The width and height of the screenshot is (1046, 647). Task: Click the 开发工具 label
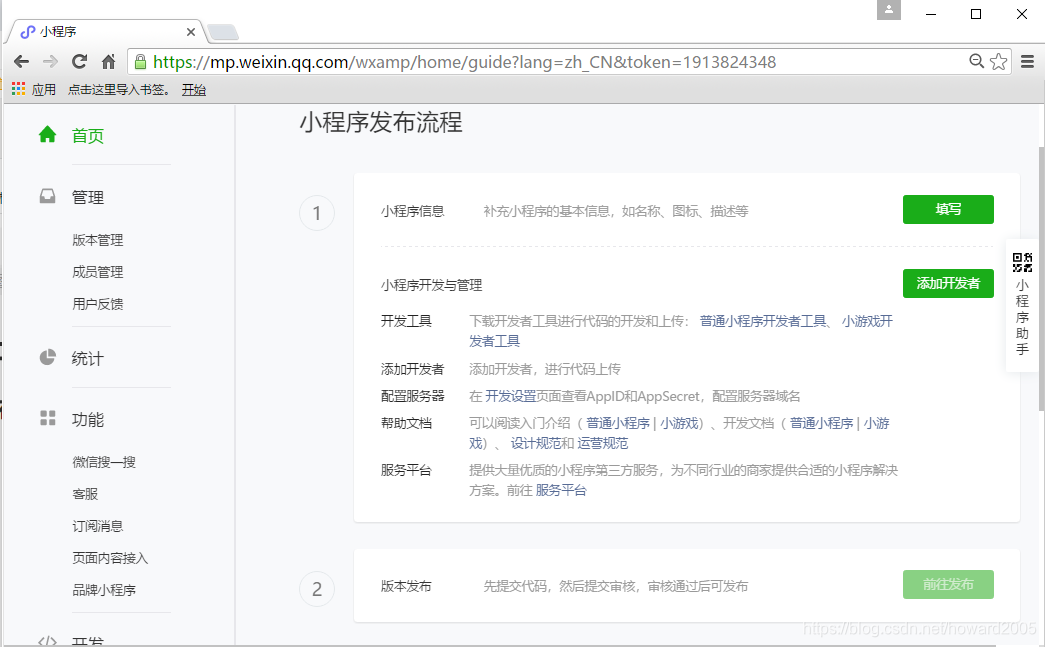point(406,321)
